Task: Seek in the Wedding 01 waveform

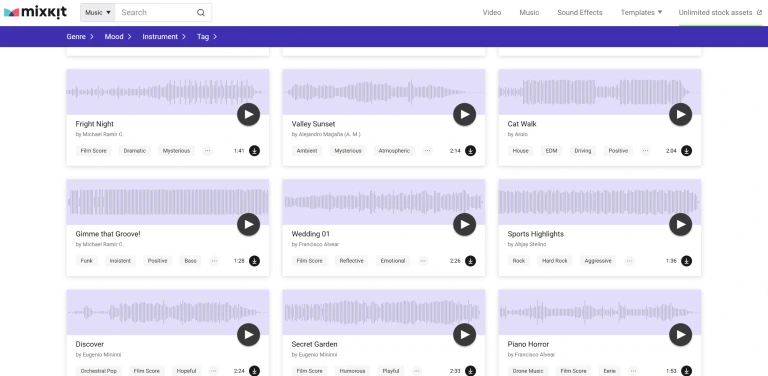Action: tap(384, 202)
